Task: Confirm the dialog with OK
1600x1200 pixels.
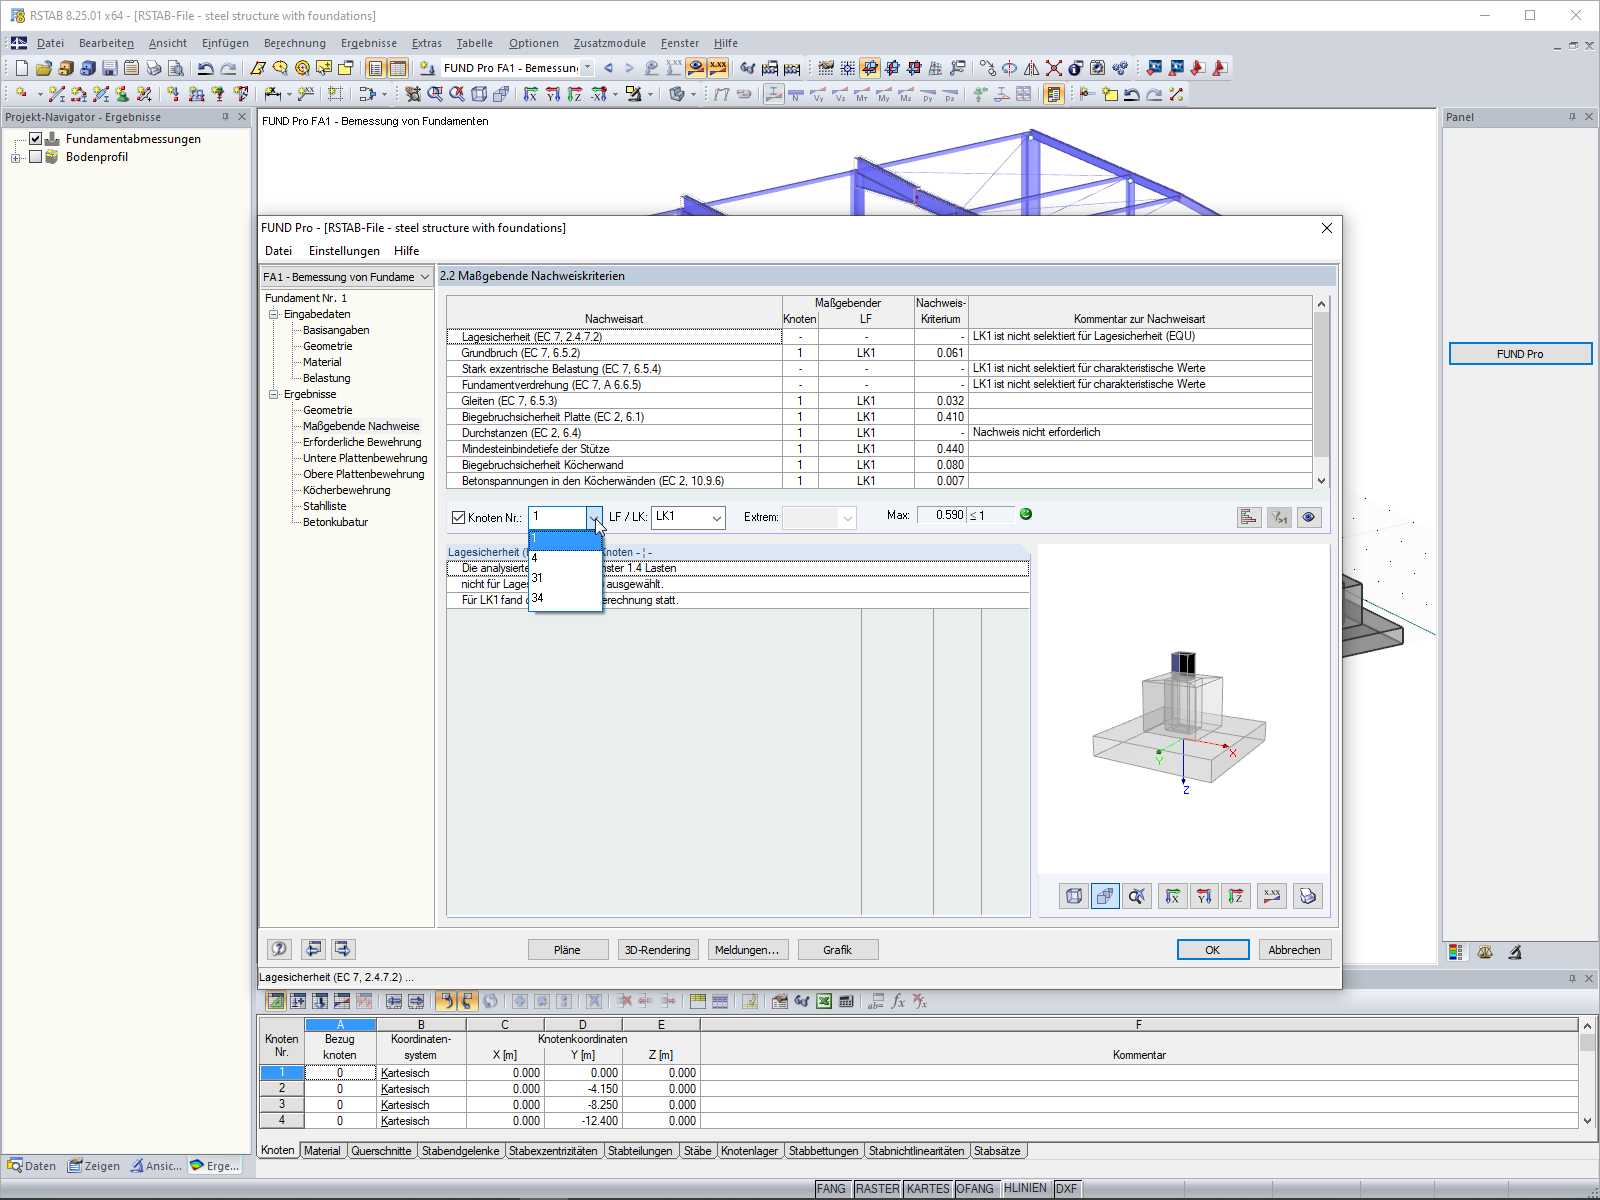Action: tap(1213, 950)
